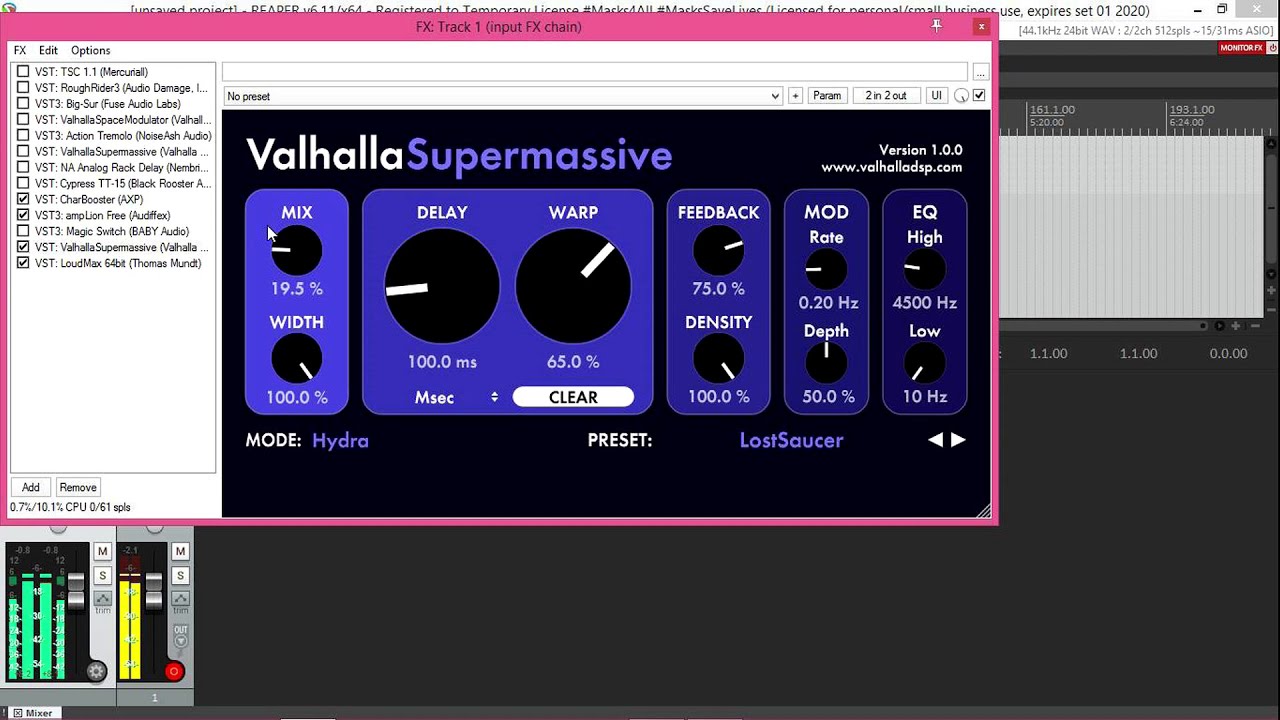
Task: Click the WIDTH knob
Action: coord(297,359)
